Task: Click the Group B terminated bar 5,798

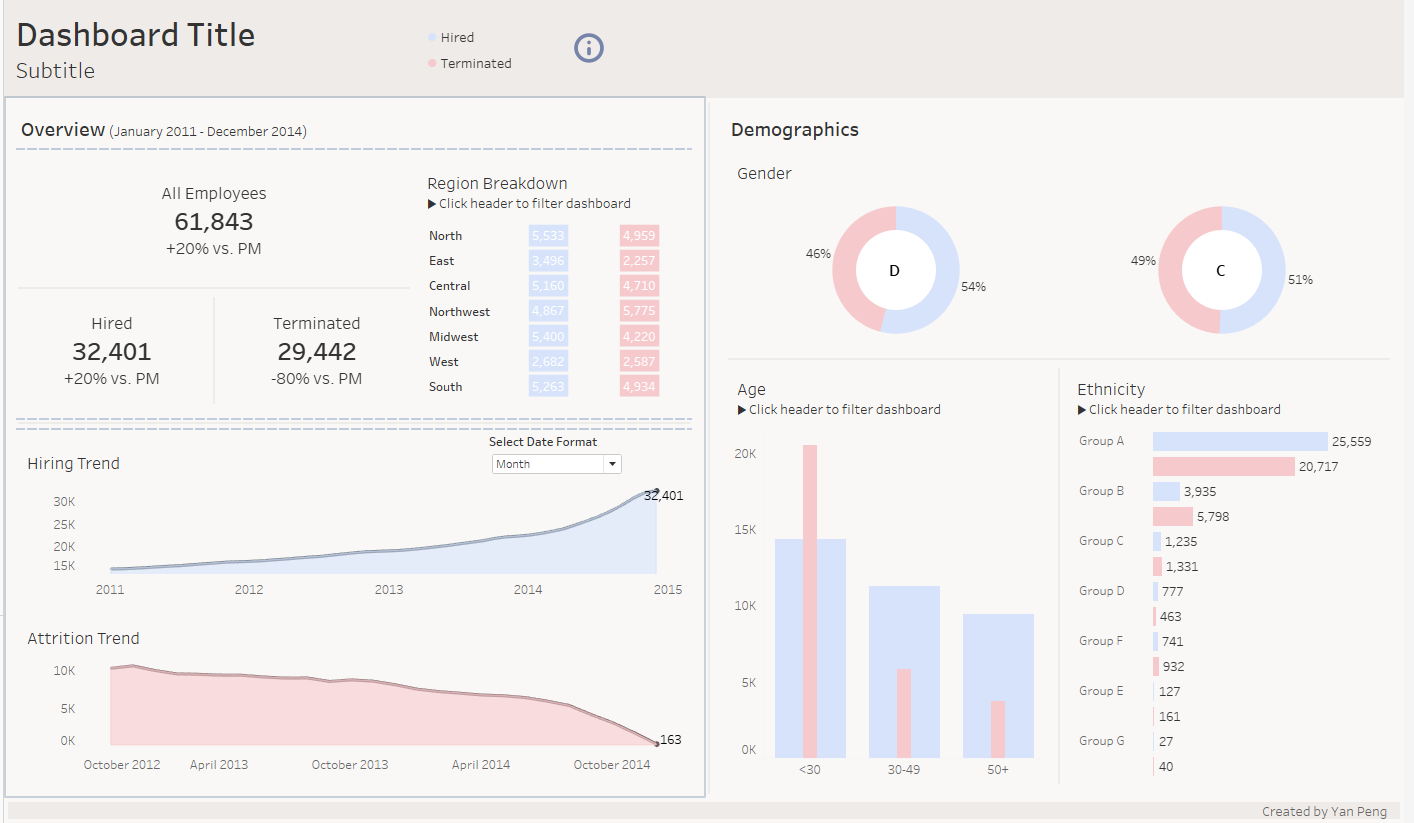Action: pyautogui.click(x=1173, y=516)
